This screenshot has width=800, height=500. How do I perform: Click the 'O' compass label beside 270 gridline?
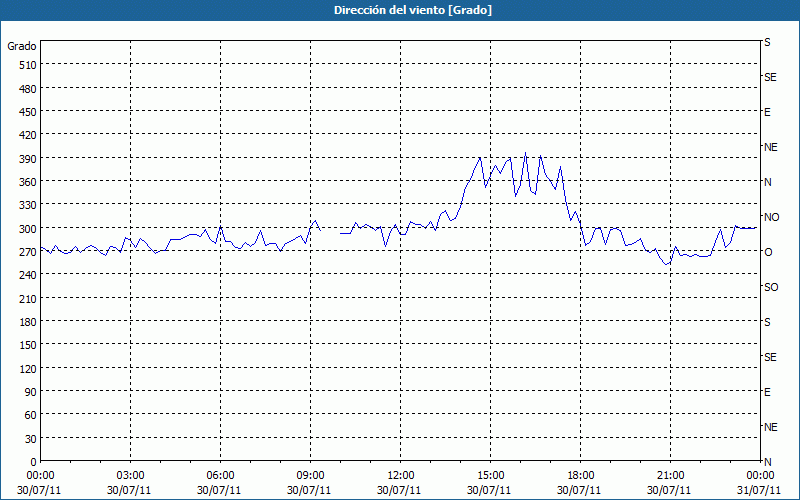coord(768,252)
